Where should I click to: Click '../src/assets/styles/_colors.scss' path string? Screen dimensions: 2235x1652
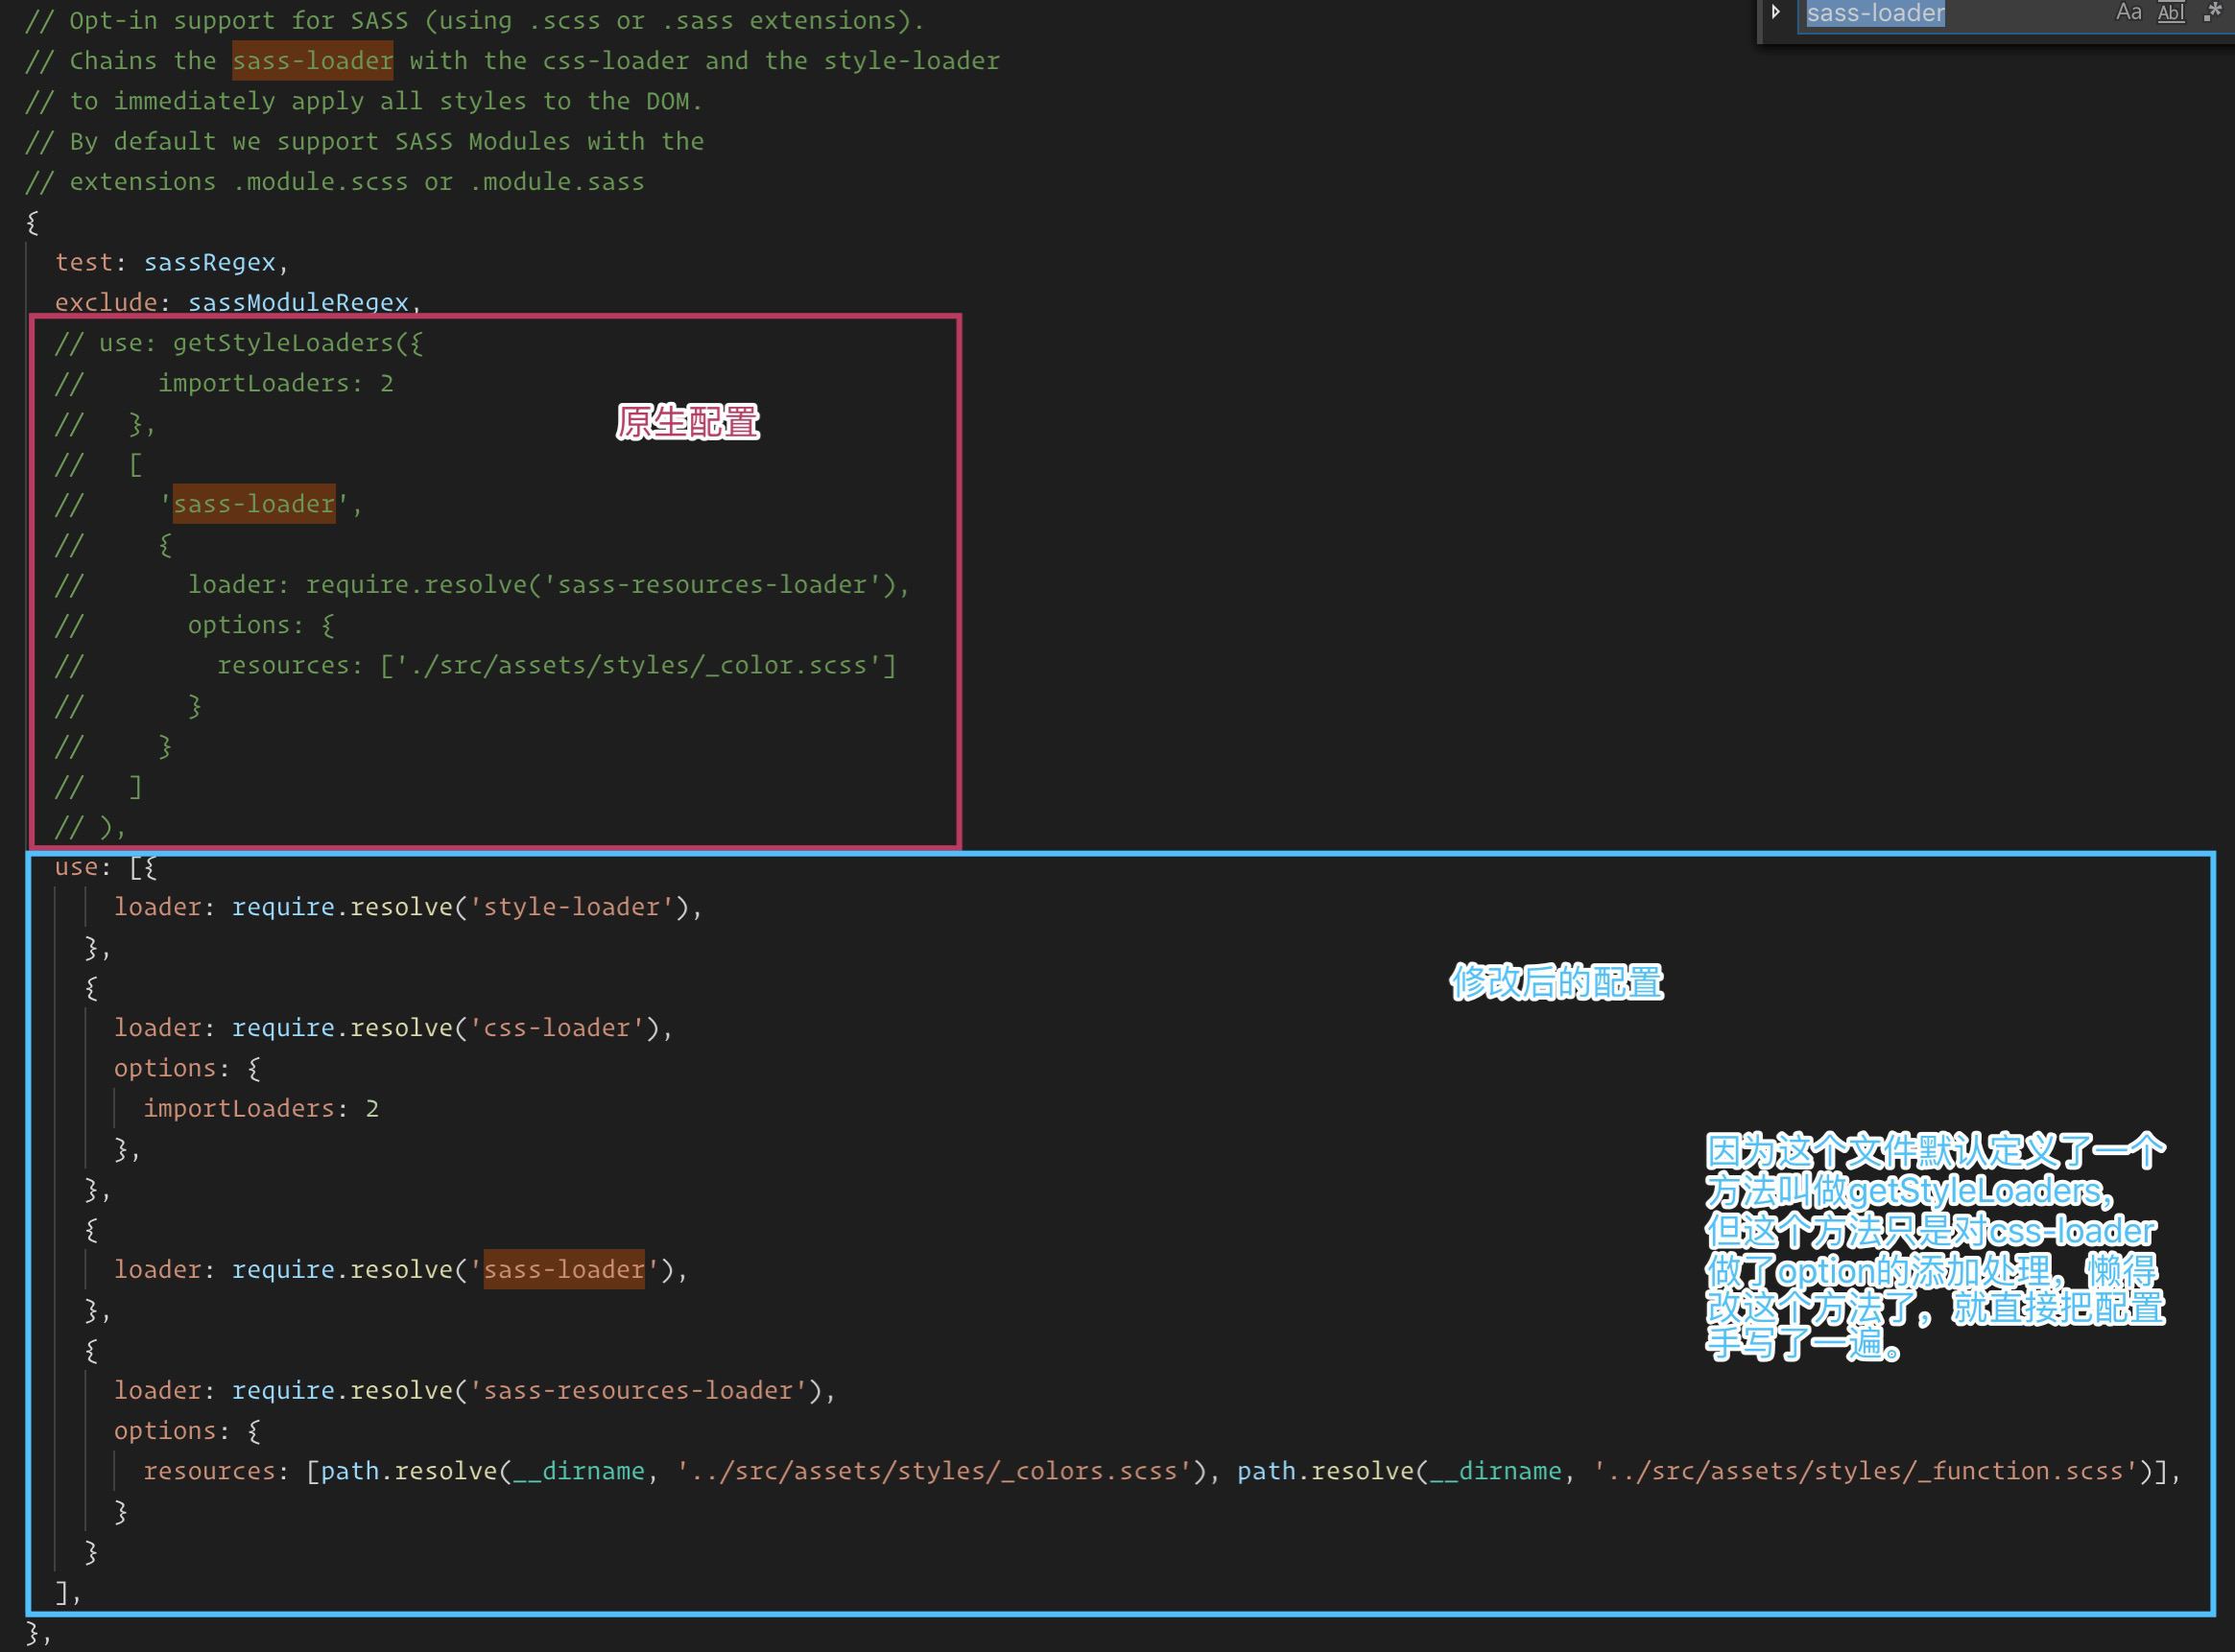pyautogui.click(x=935, y=1471)
